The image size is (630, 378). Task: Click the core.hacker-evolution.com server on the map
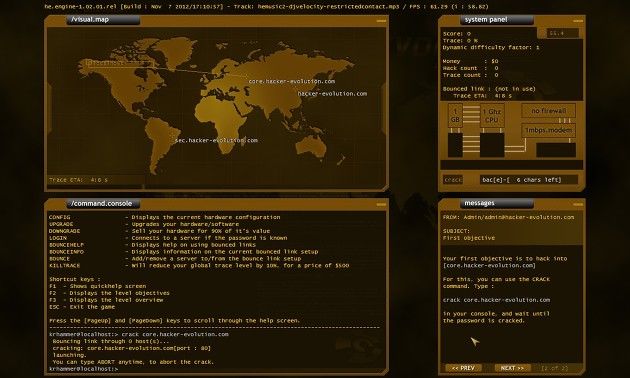292,81
